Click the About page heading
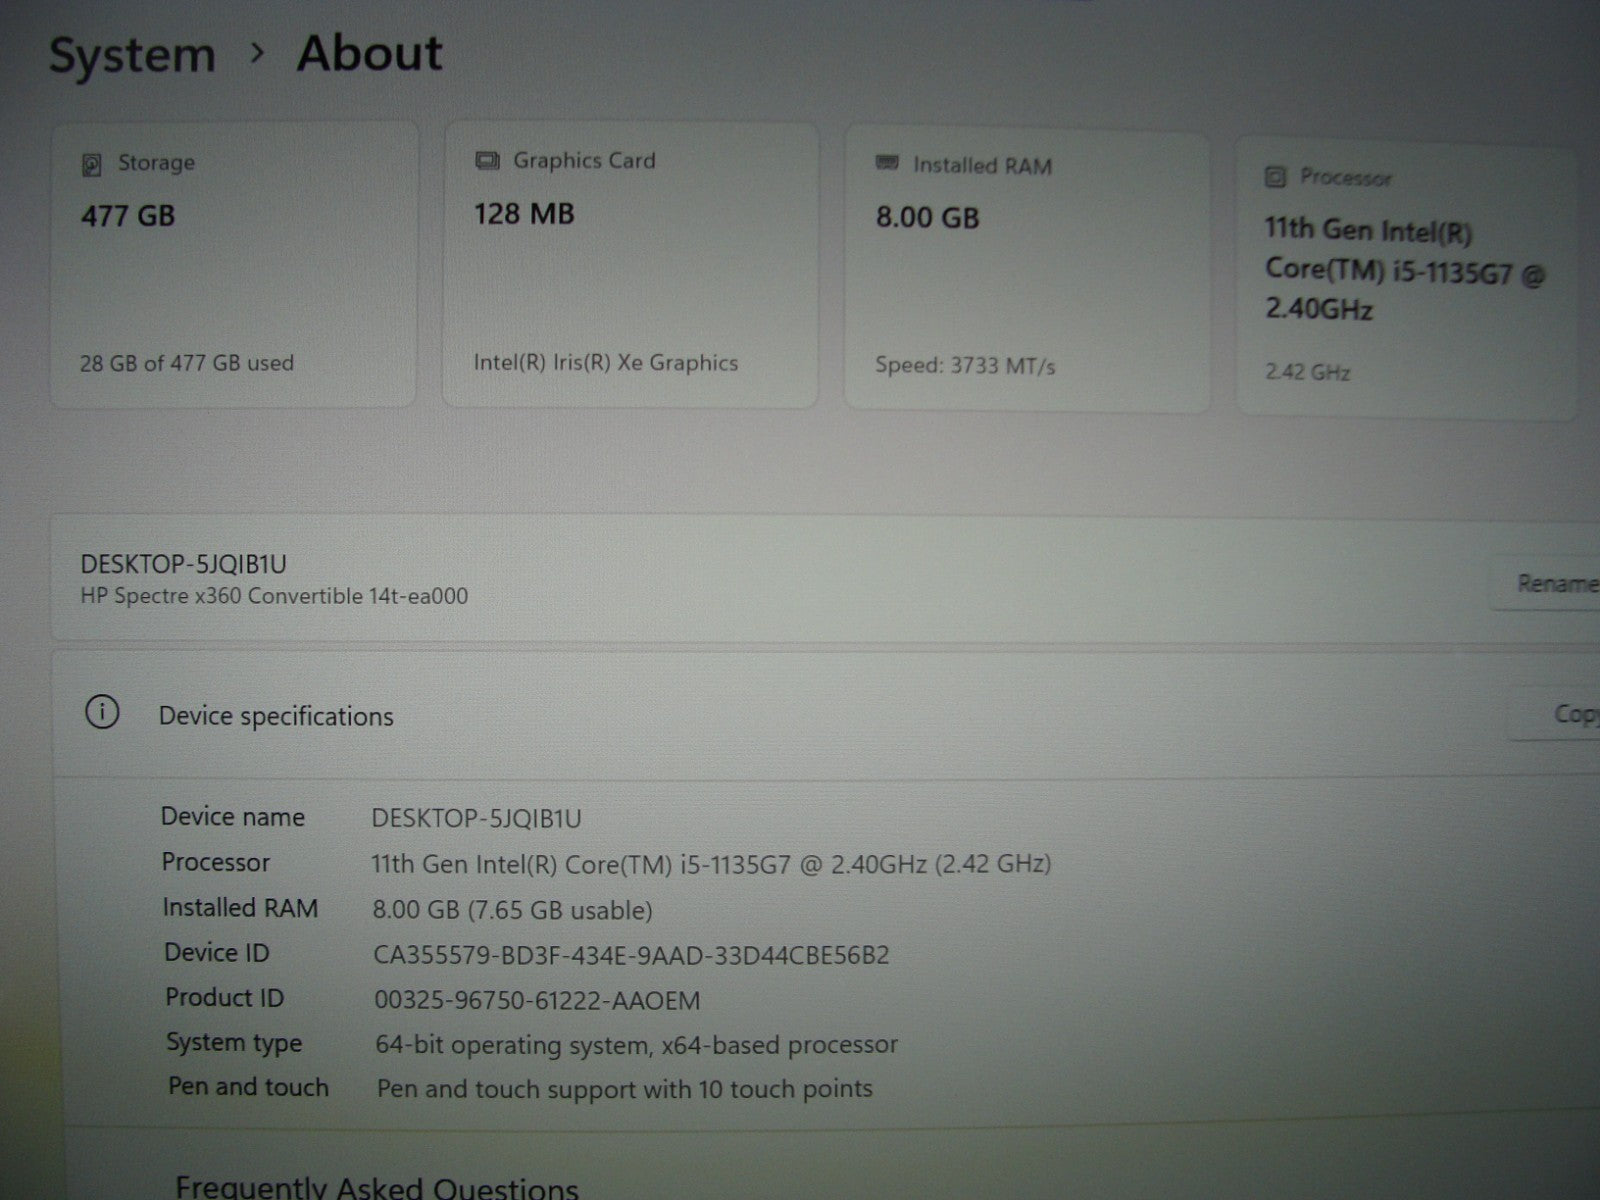Viewport: 1600px width, 1200px height. point(369,53)
